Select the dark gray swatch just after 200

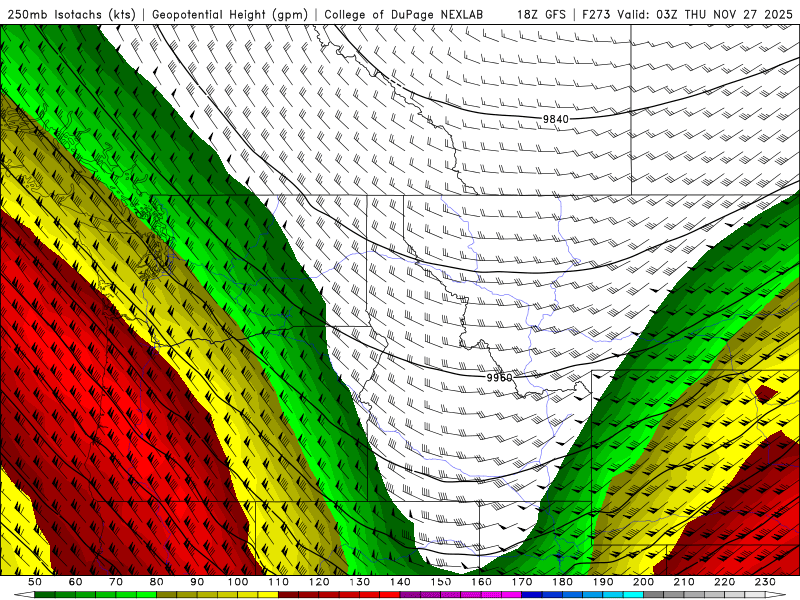point(654,594)
